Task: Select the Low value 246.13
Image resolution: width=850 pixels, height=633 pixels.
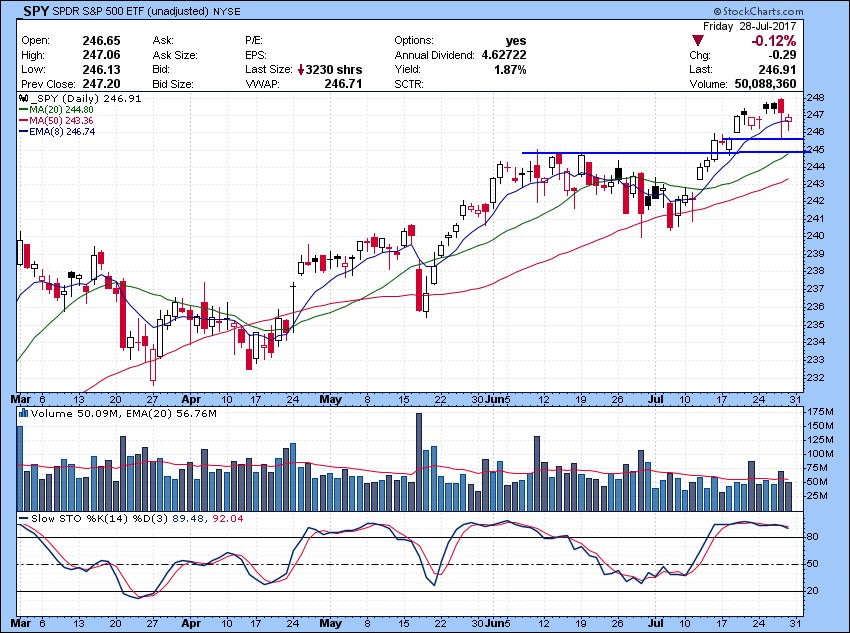Action: coord(101,69)
